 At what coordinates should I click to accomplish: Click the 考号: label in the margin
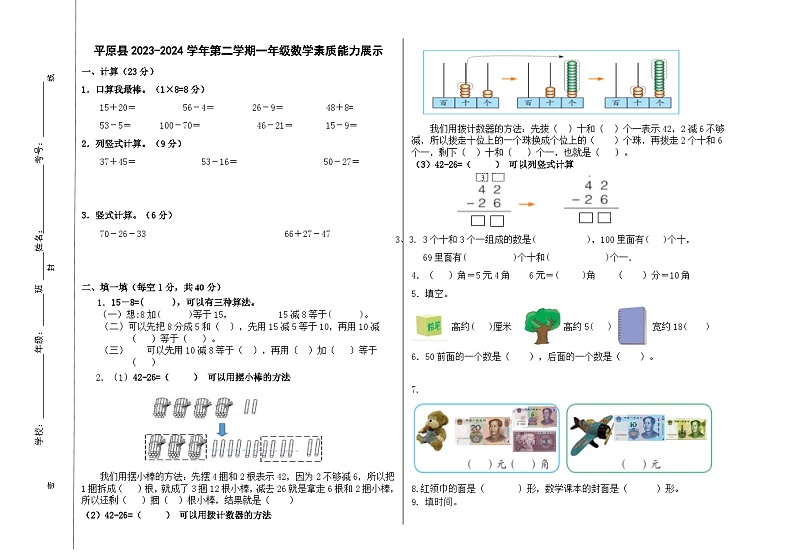[39, 152]
